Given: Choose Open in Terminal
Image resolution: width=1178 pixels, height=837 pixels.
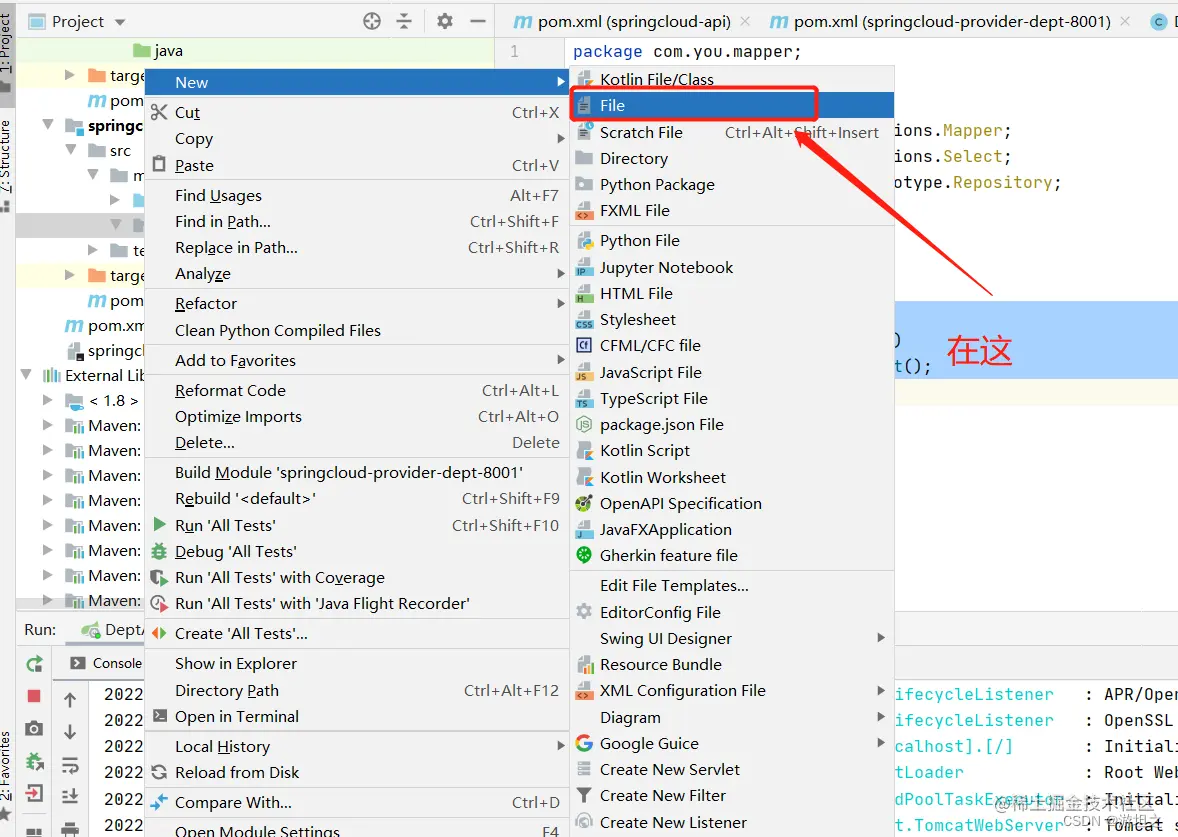Looking at the screenshot, I should (x=357, y=717).
